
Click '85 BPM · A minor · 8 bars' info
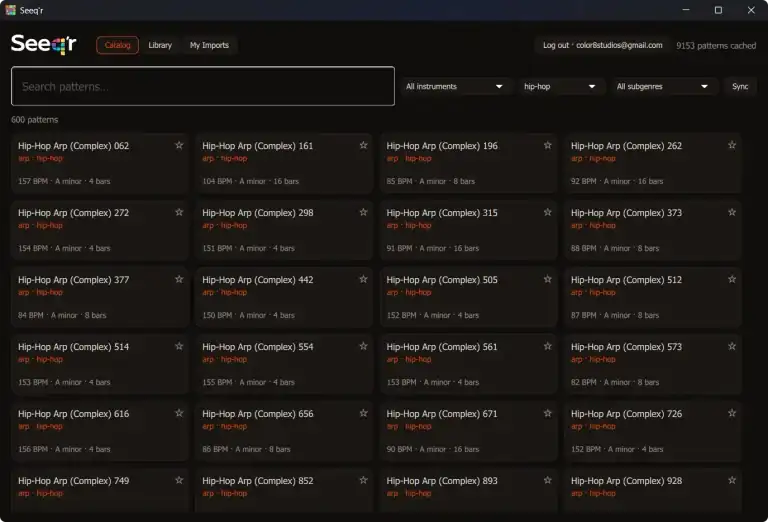pos(431,181)
